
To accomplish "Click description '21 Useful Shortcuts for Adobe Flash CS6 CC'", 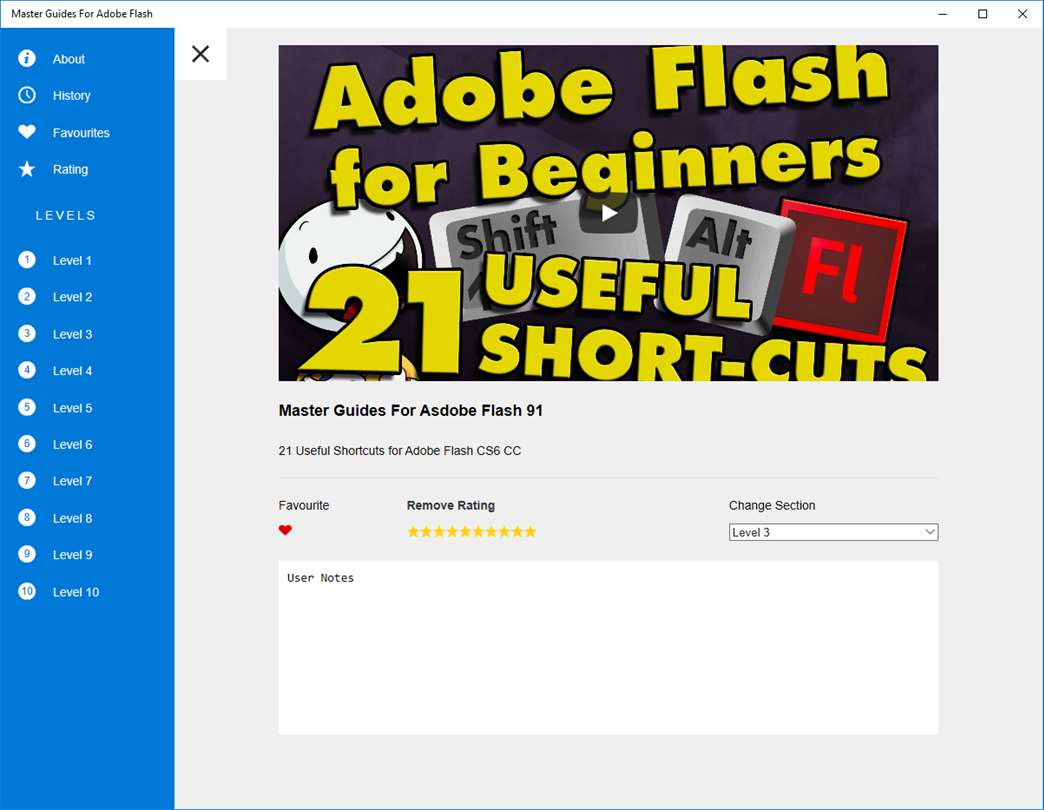I will (399, 451).
